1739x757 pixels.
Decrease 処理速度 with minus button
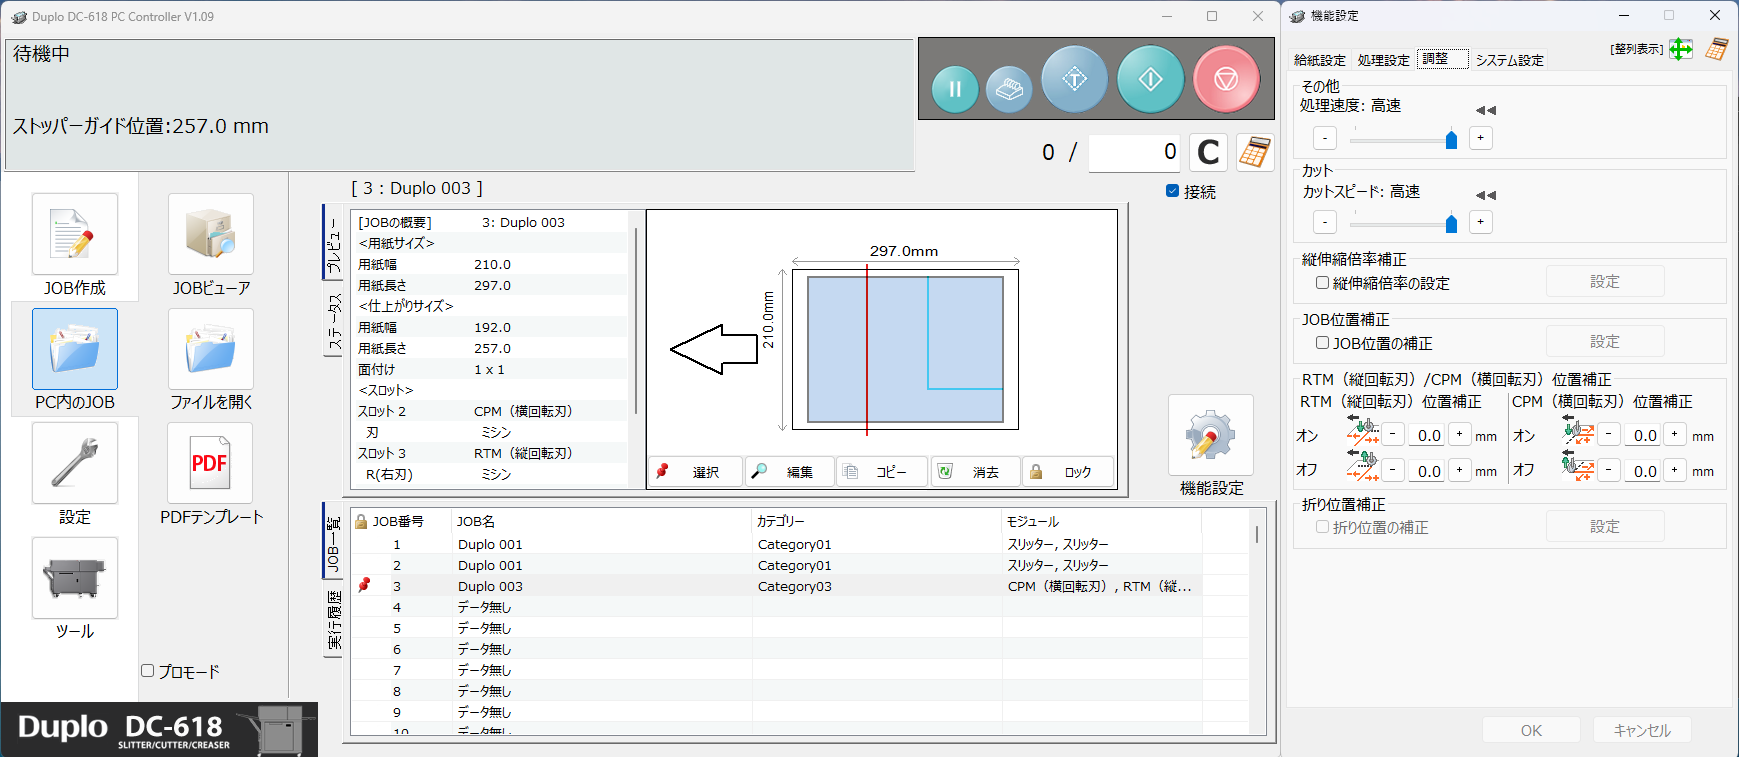1325,138
